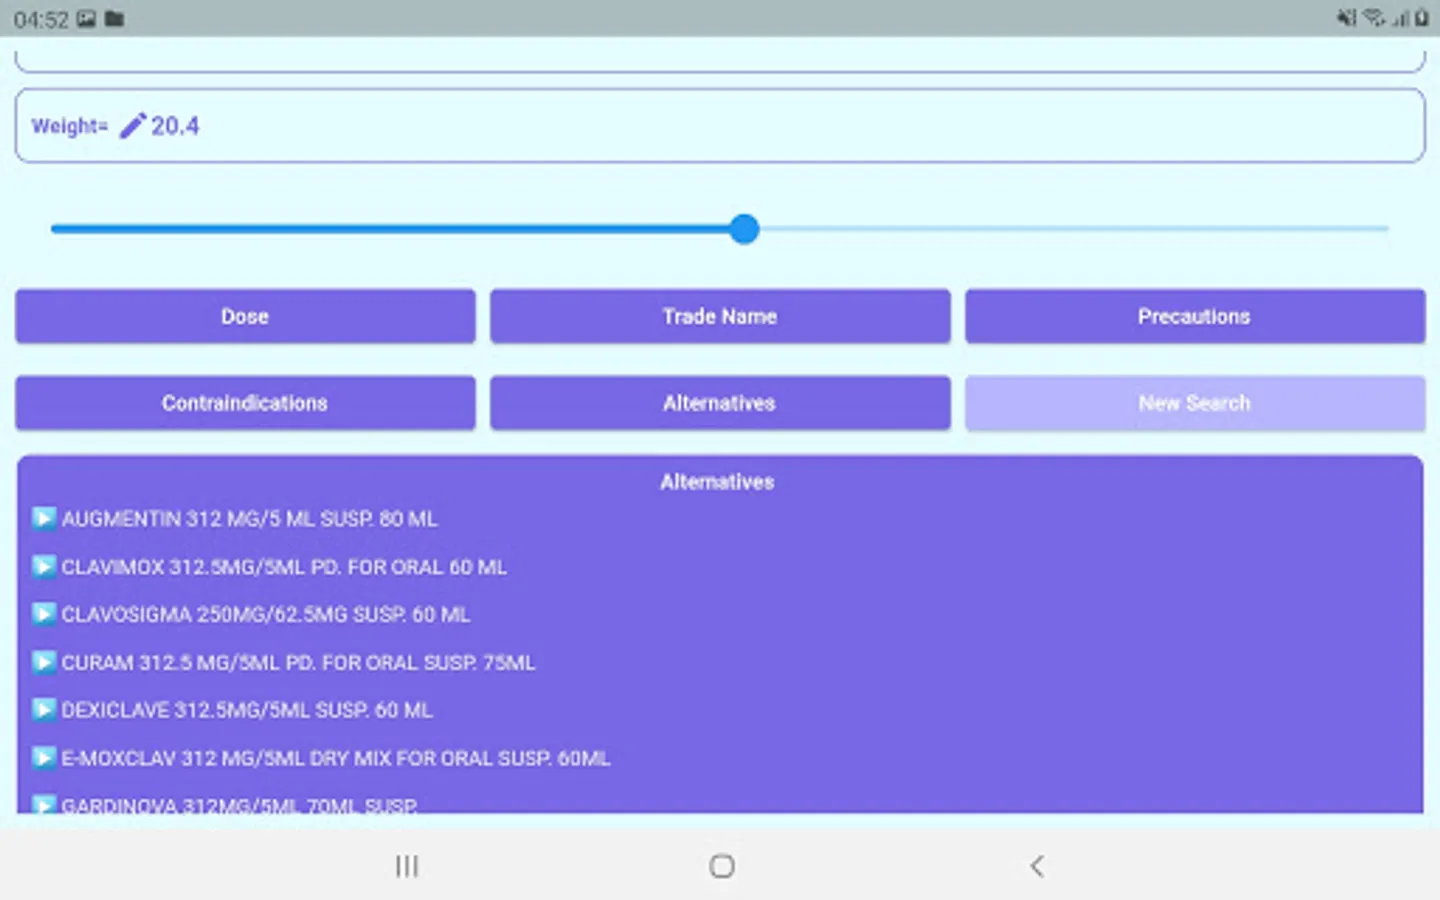Select AUGMENTIN 312 MG/5 ML SUSP. 80 ML
The height and width of the screenshot is (900, 1440).
click(249, 519)
